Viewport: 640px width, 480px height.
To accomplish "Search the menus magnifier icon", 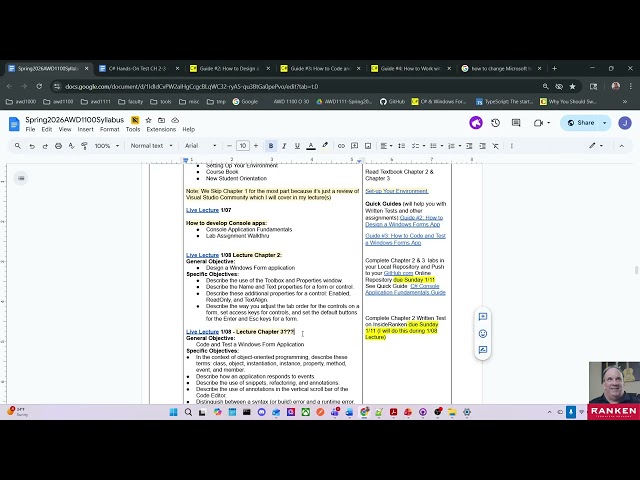I will click(18, 146).
